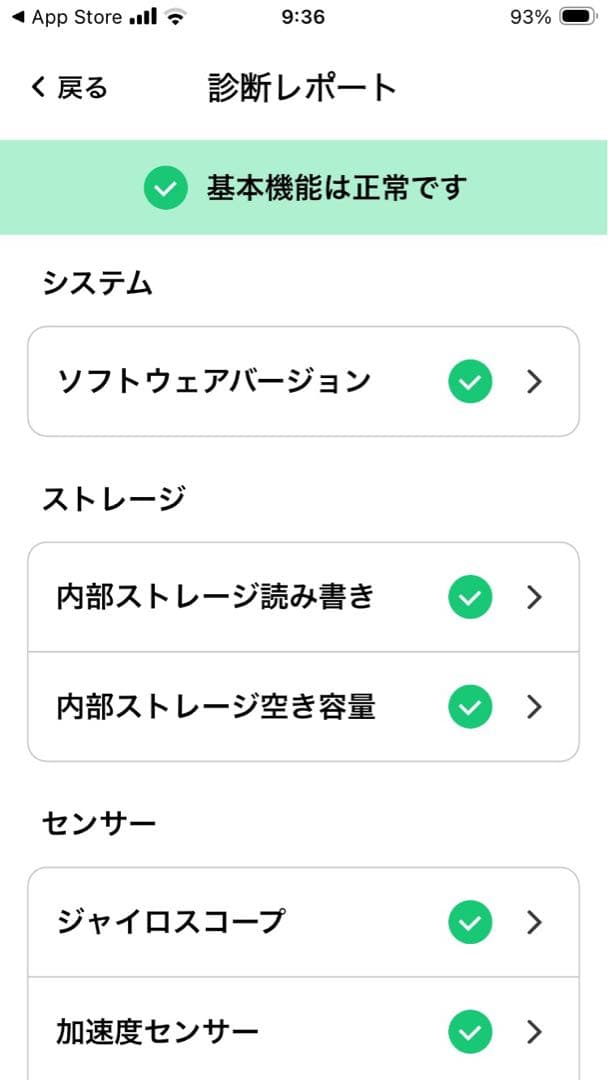Tap the check icon next to 加速度センサー
Image resolution: width=608 pixels, height=1080 pixels.
point(469,1029)
